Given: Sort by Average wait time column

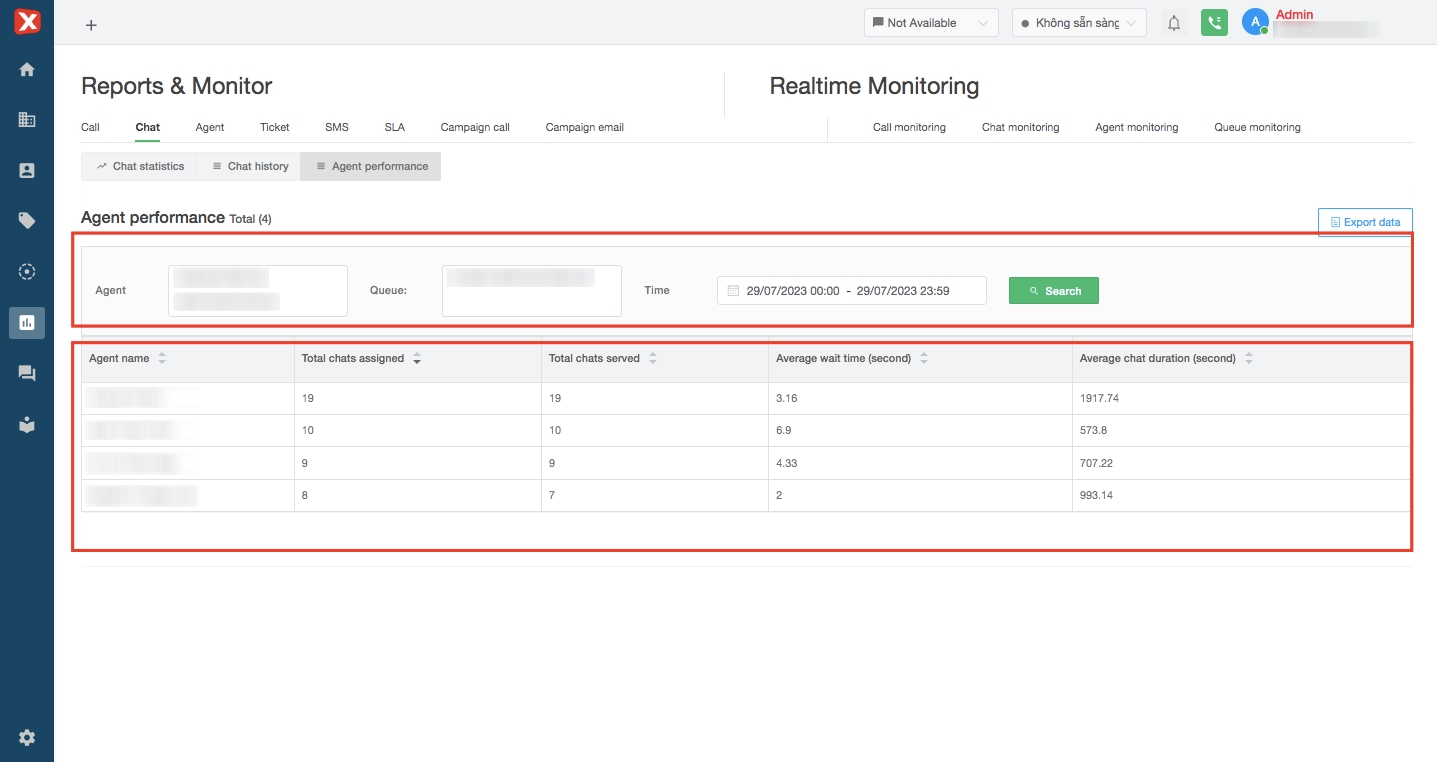Looking at the screenshot, I should click(923, 358).
